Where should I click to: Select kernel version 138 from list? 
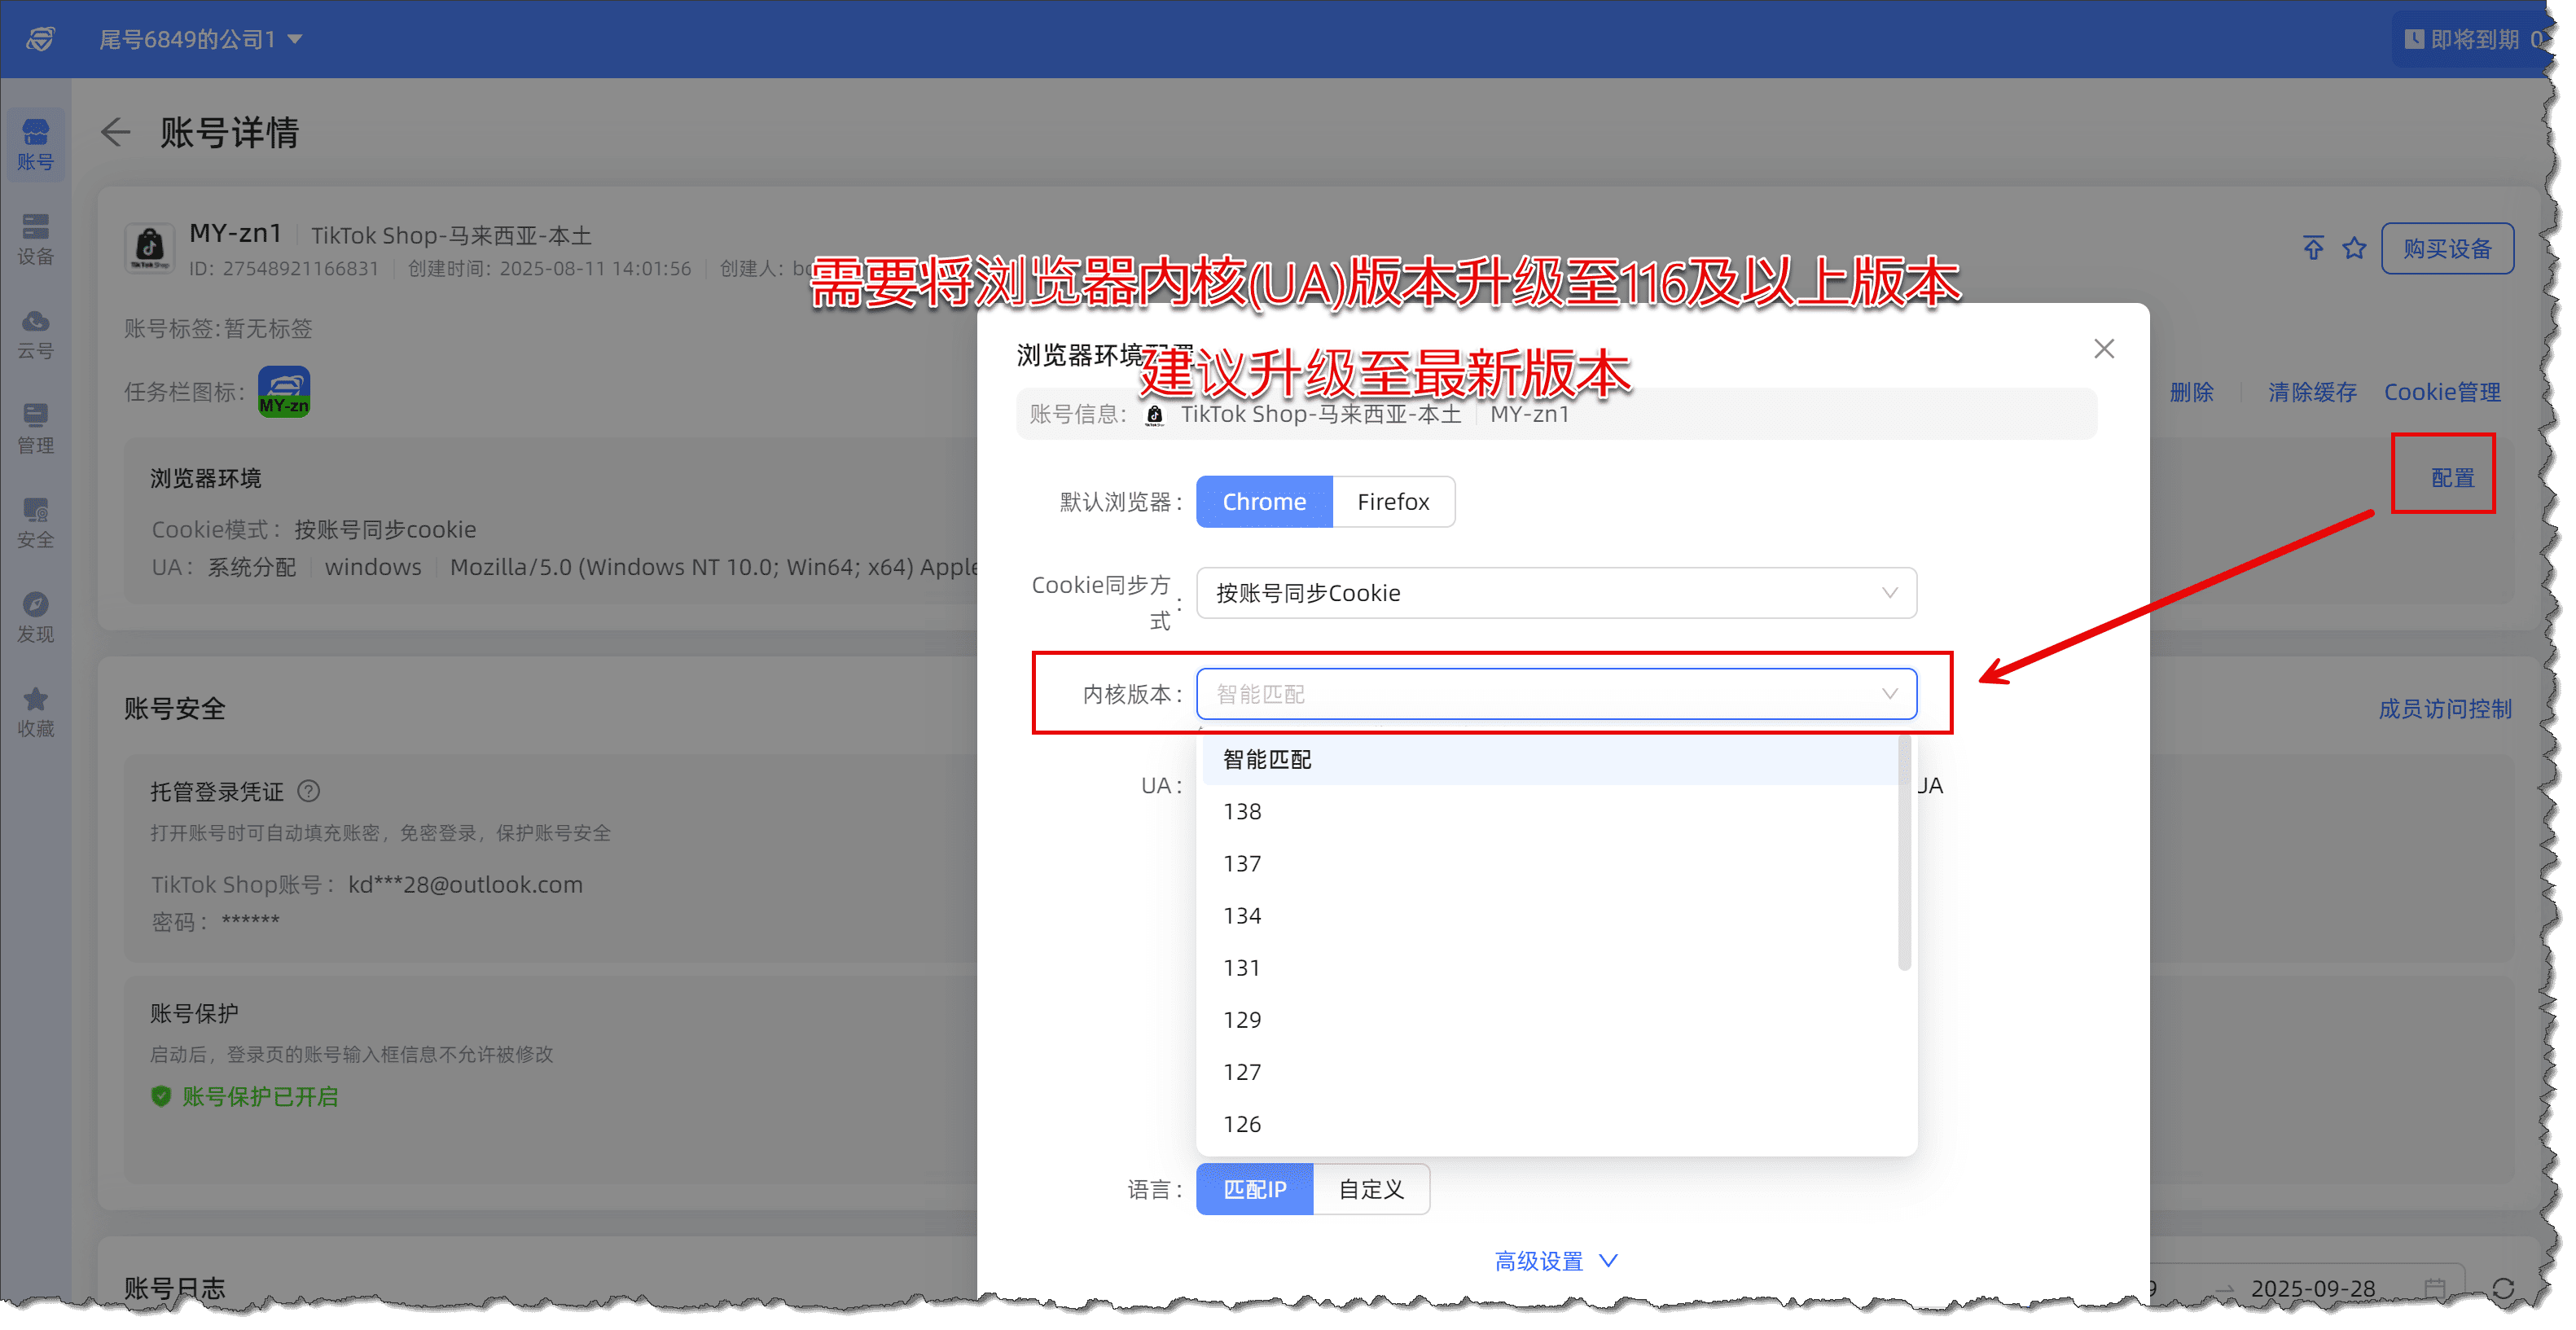point(1242,812)
